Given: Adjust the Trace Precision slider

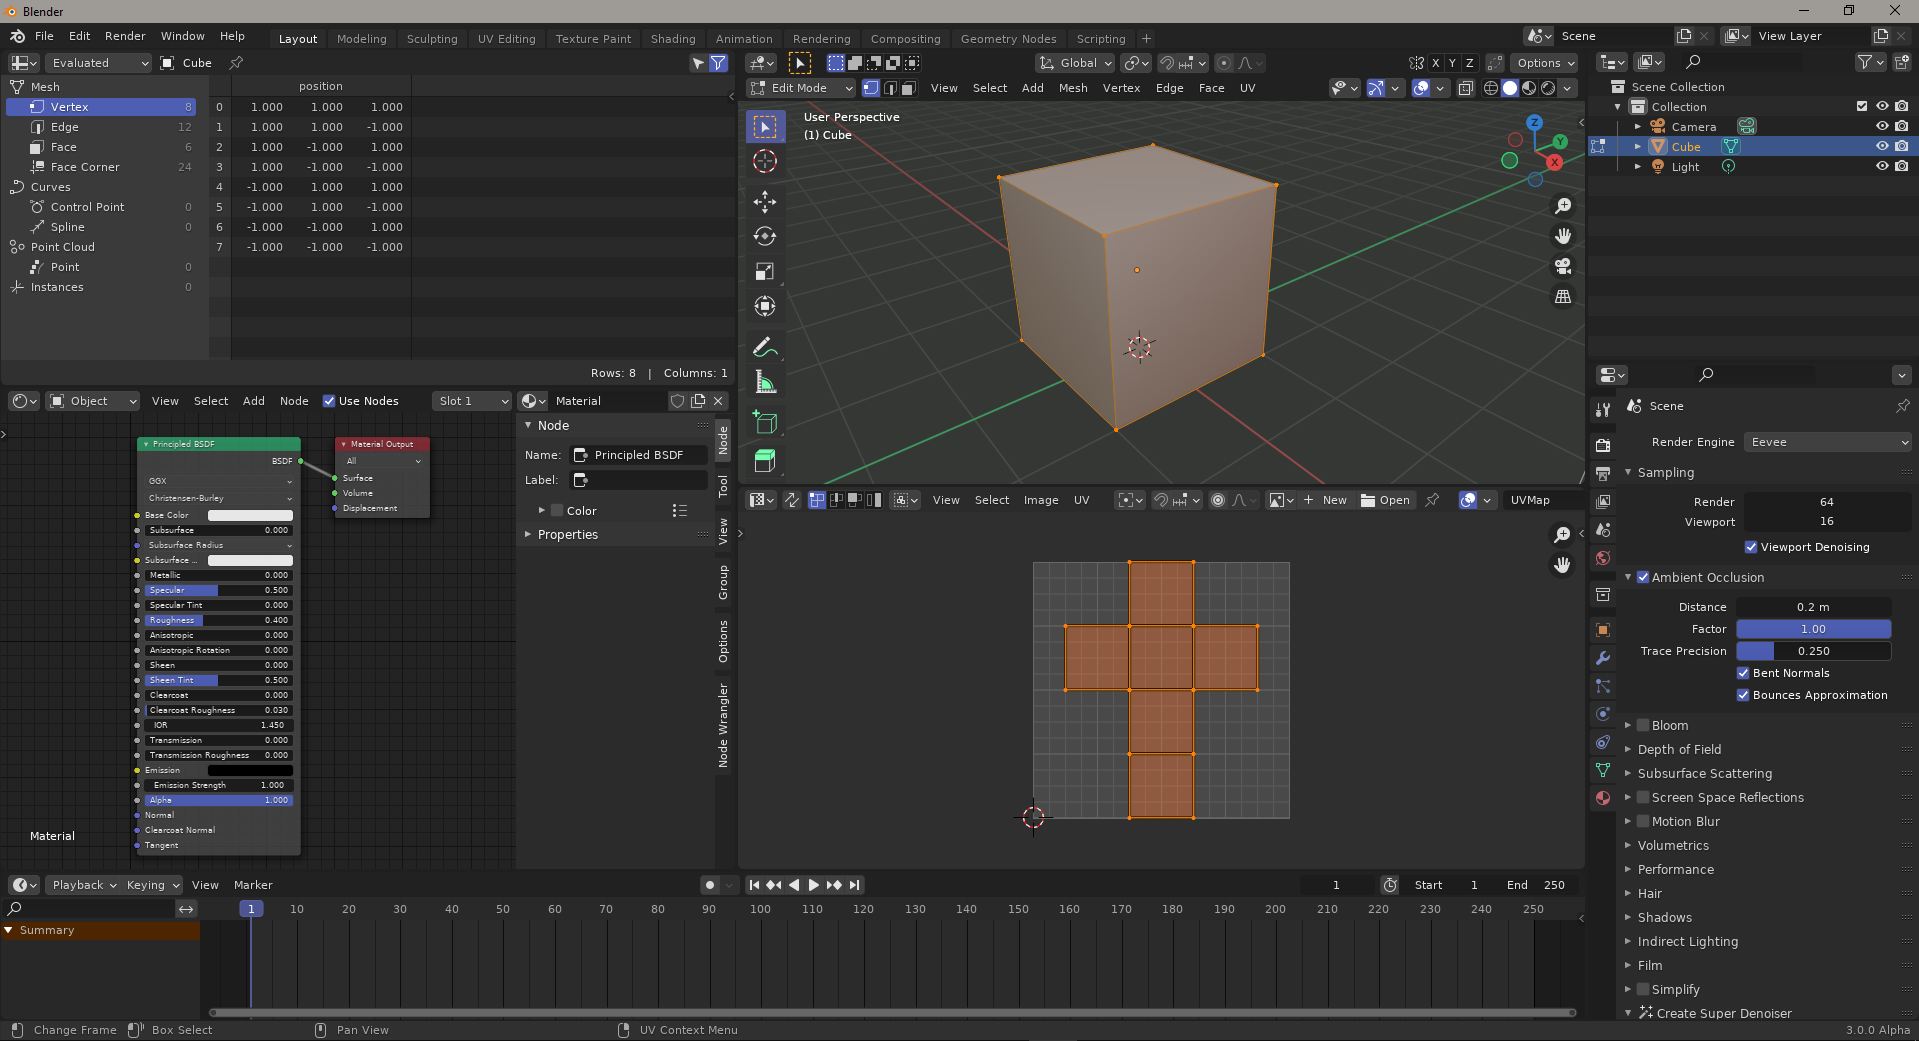Looking at the screenshot, I should pyautogui.click(x=1813, y=651).
